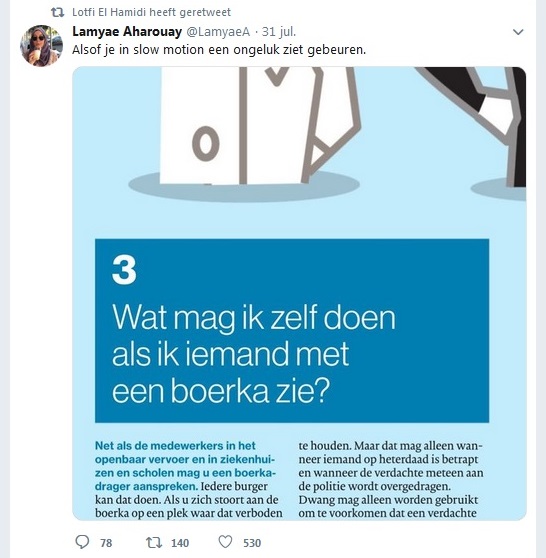Viewport: 546px width, 558px height.
Task: Click the reply count 78
Action: pos(106,543)
